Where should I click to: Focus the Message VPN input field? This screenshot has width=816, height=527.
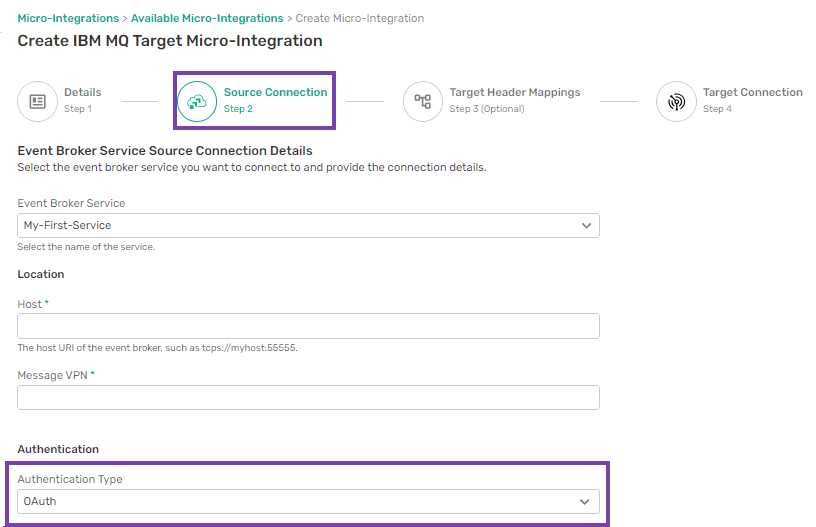[308, 397]
